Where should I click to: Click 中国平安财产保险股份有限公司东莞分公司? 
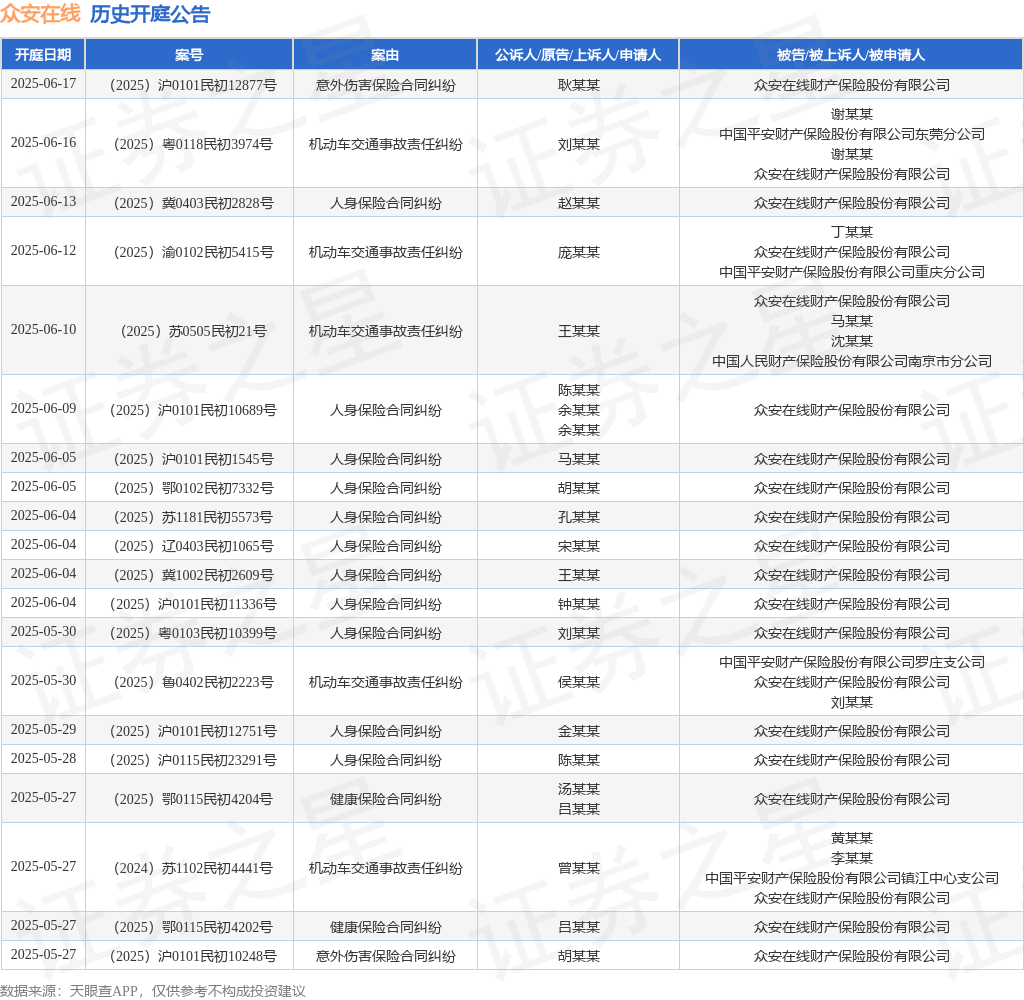(x=852, y=134)
